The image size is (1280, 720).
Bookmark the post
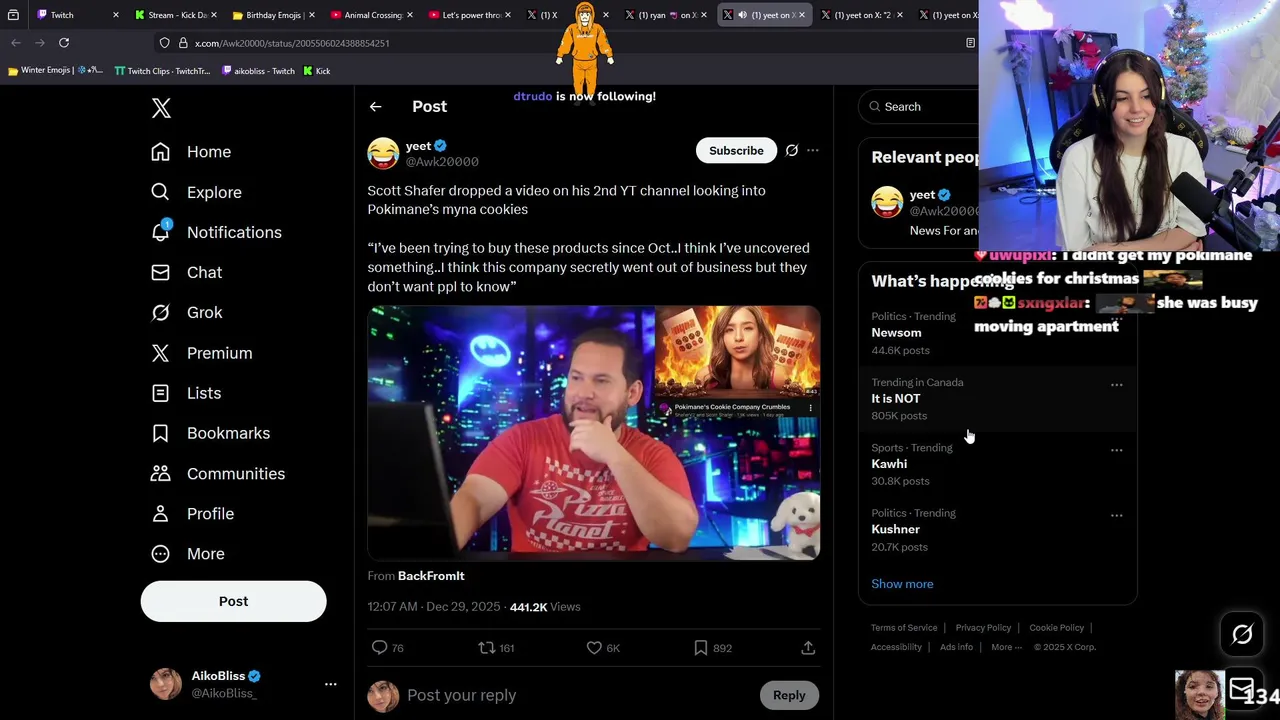coord(701,648)
